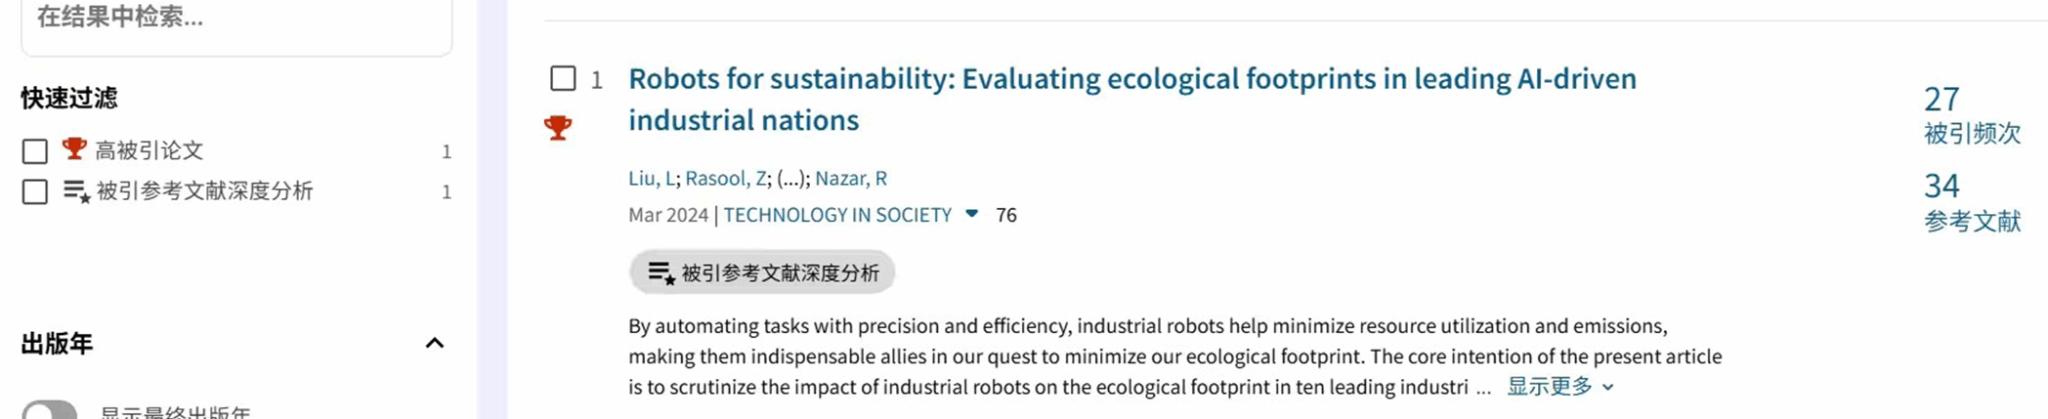Tick the 被引参考文献深度分析 filter checkbox
The image size is (2048, 419).
(35, 191)
